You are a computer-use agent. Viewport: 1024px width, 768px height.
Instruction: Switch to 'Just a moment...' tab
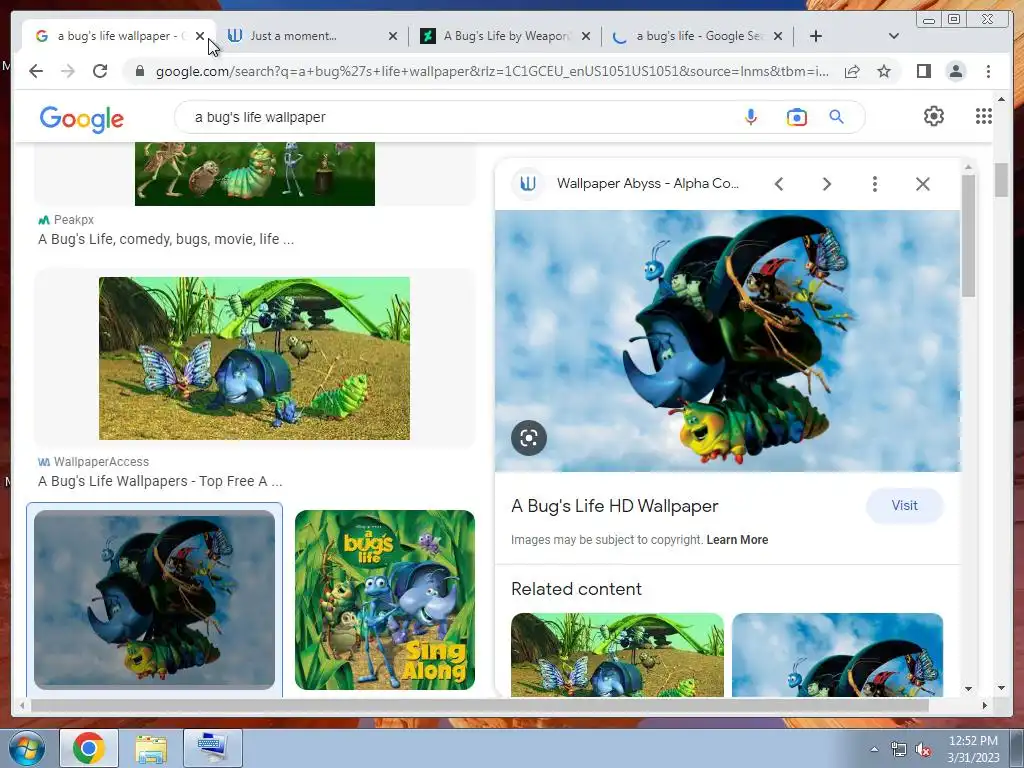coord(307,36)
